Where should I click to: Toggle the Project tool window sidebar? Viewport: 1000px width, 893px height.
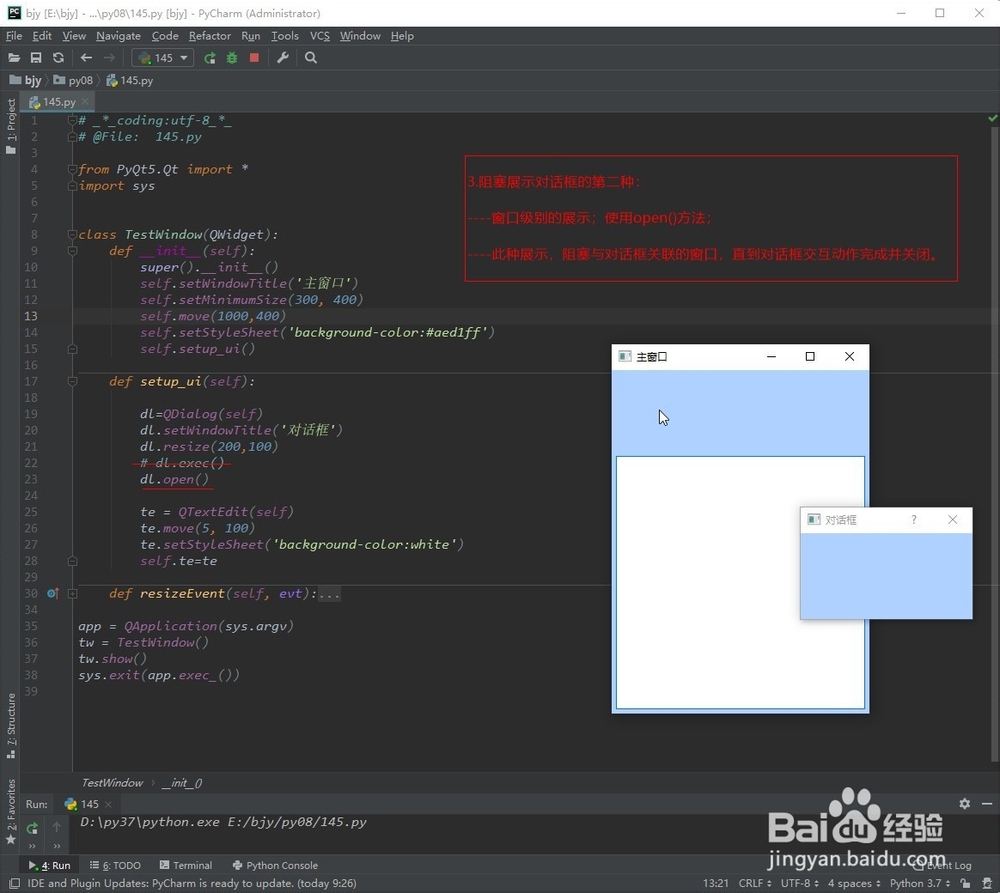point(10,126)
